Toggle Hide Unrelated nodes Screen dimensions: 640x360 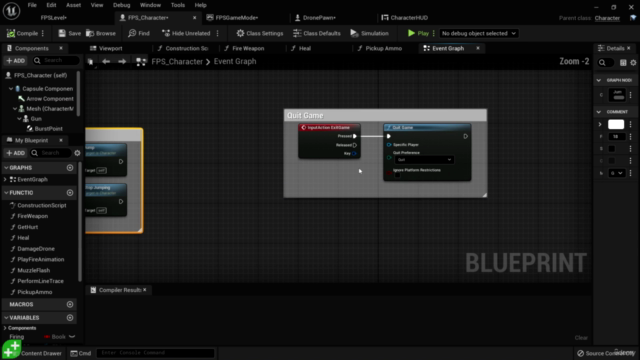click(x=186, y=33)
